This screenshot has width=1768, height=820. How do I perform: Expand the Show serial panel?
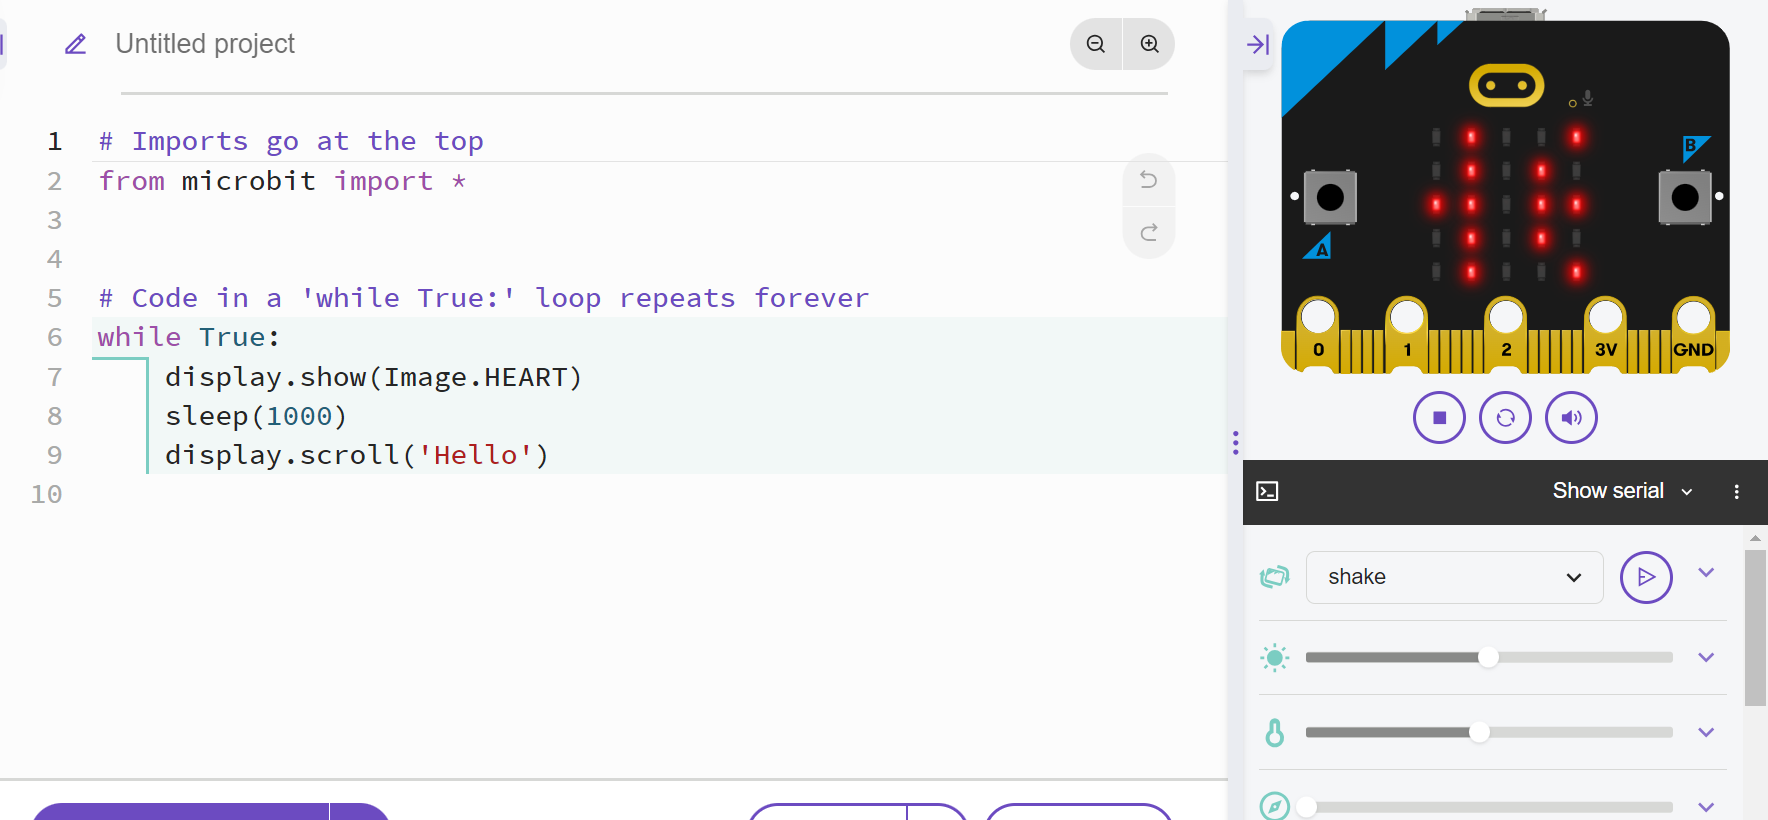pyautogui.click(x=1622, y=491)
